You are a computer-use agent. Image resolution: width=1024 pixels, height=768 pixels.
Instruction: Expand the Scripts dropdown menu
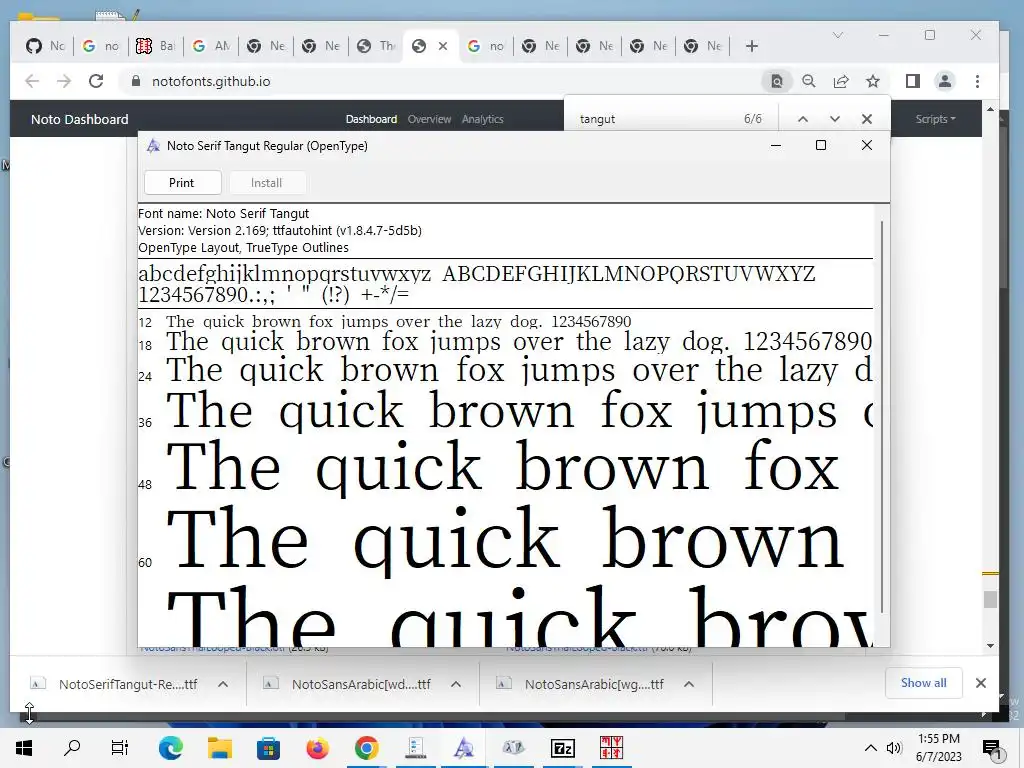click(x=935, y=119)
